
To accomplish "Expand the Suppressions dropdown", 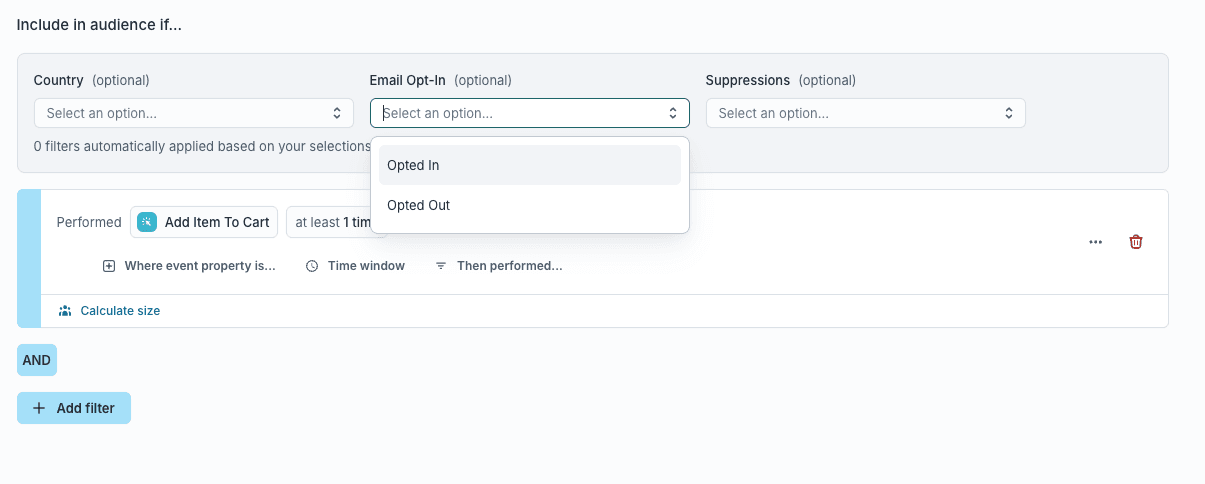I will click(865, 113).
